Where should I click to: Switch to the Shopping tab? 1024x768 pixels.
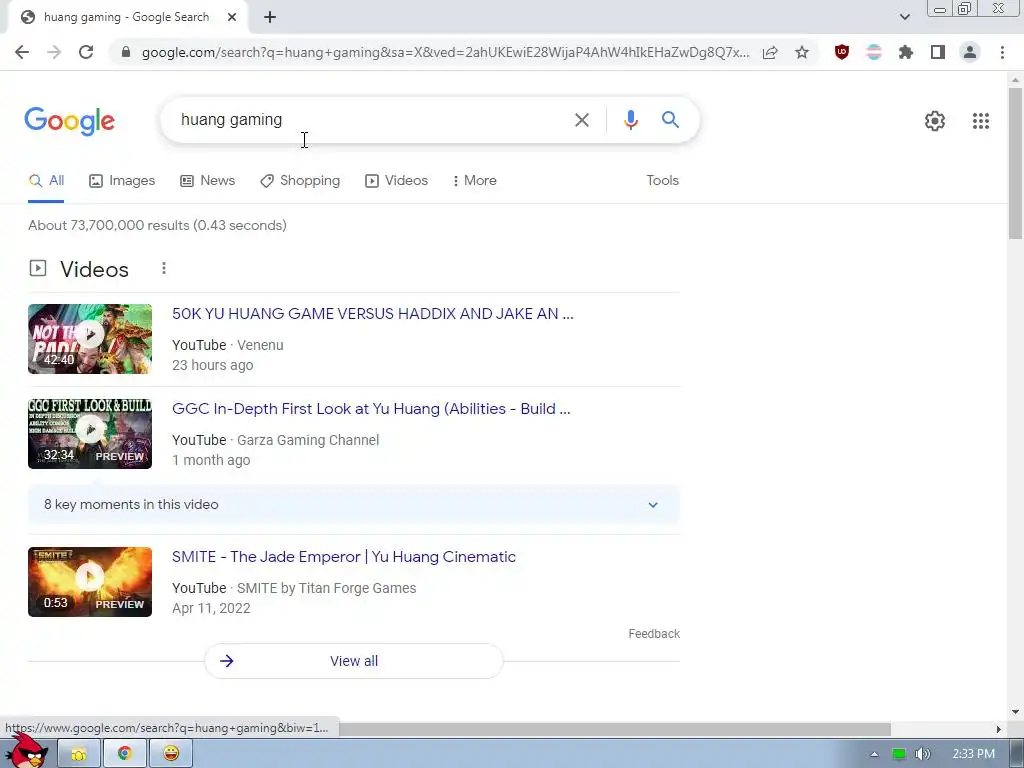[300, 181]
